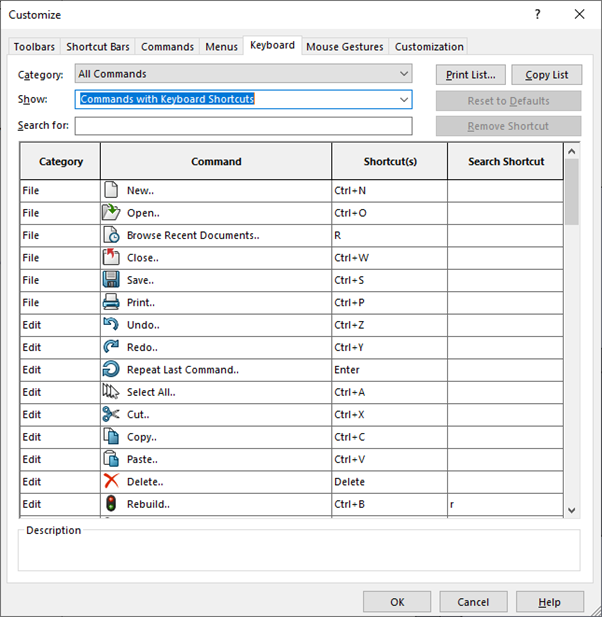Click the New document icon
Screen dimensions: 602x617
pyautogui.click(x=111, y=190)
